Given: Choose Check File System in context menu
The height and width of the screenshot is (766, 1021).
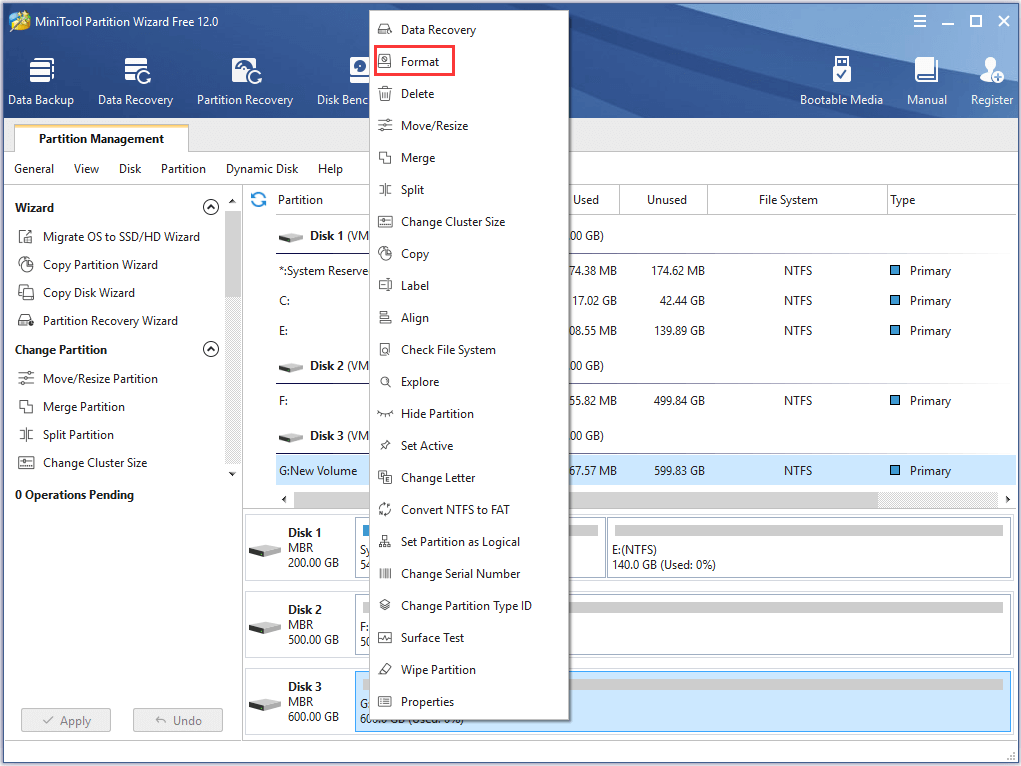Looking at the screenshot, I should pyautogui.click(x=469, y=350).
